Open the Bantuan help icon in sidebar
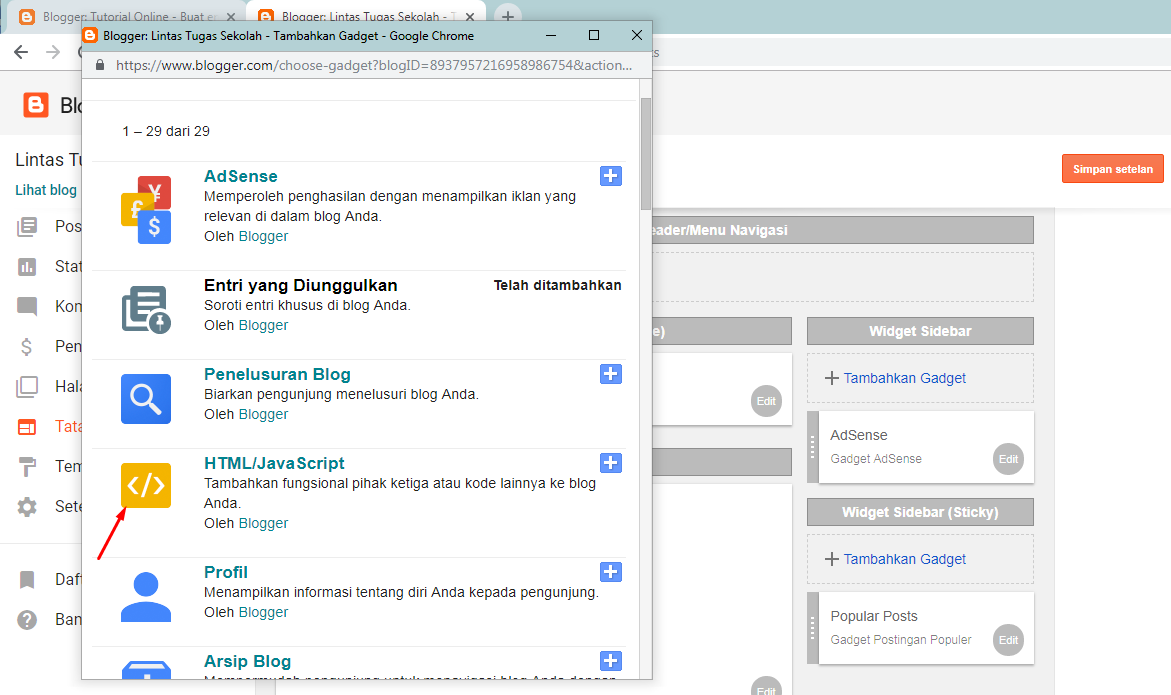 click(27, 620)
